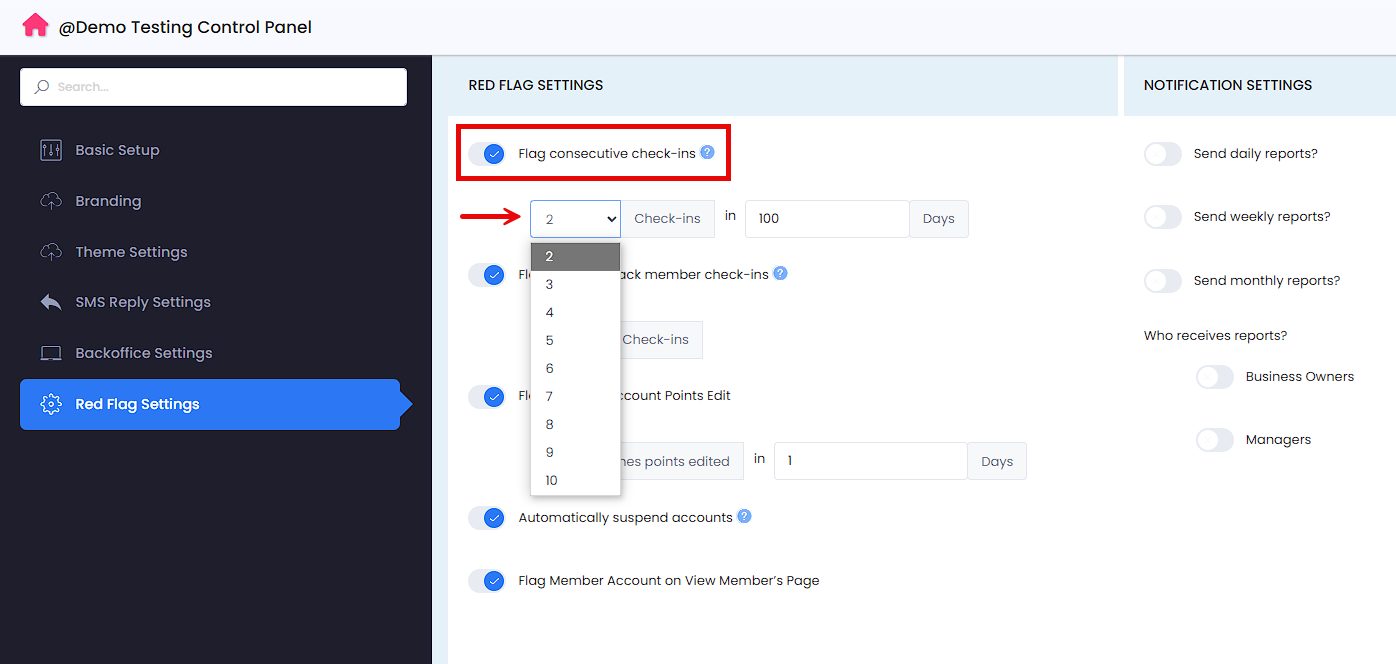
Task: Click the search magnifier icon
Action: point(42,87)
